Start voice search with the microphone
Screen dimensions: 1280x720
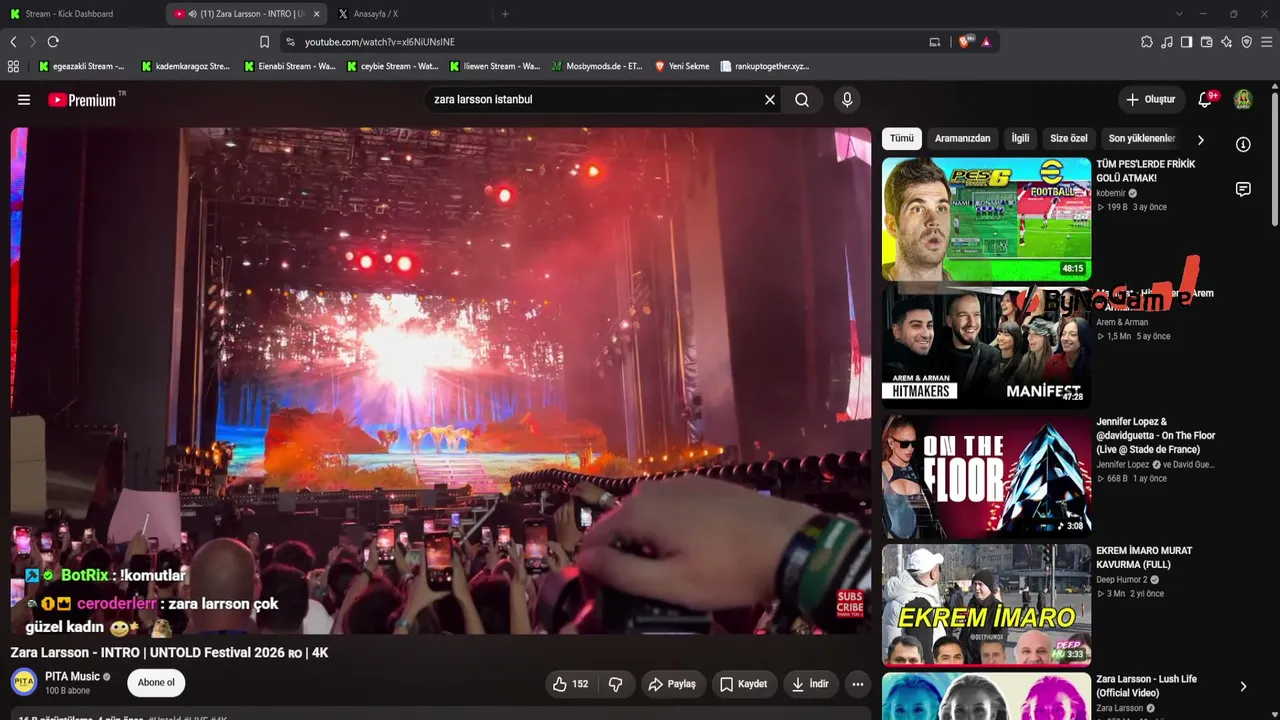pos(847,100)
